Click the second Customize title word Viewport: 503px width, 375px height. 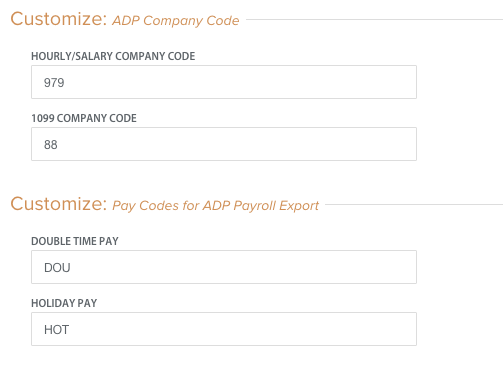(59, 204)
